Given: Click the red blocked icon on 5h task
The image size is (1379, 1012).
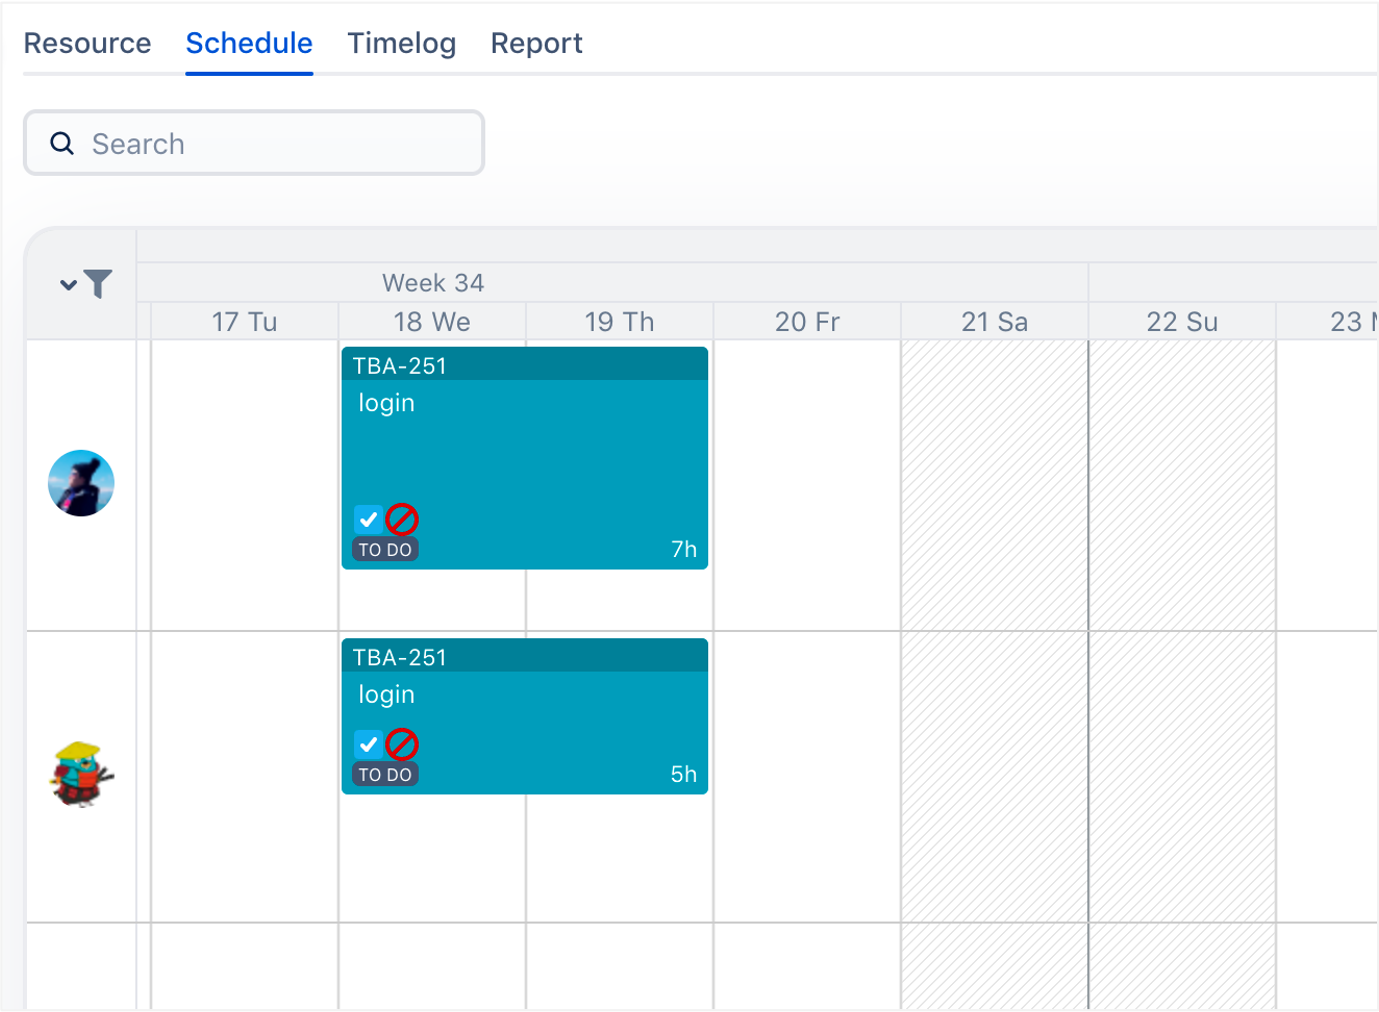Looking at the screenshot, I should (x=402, y=744).
